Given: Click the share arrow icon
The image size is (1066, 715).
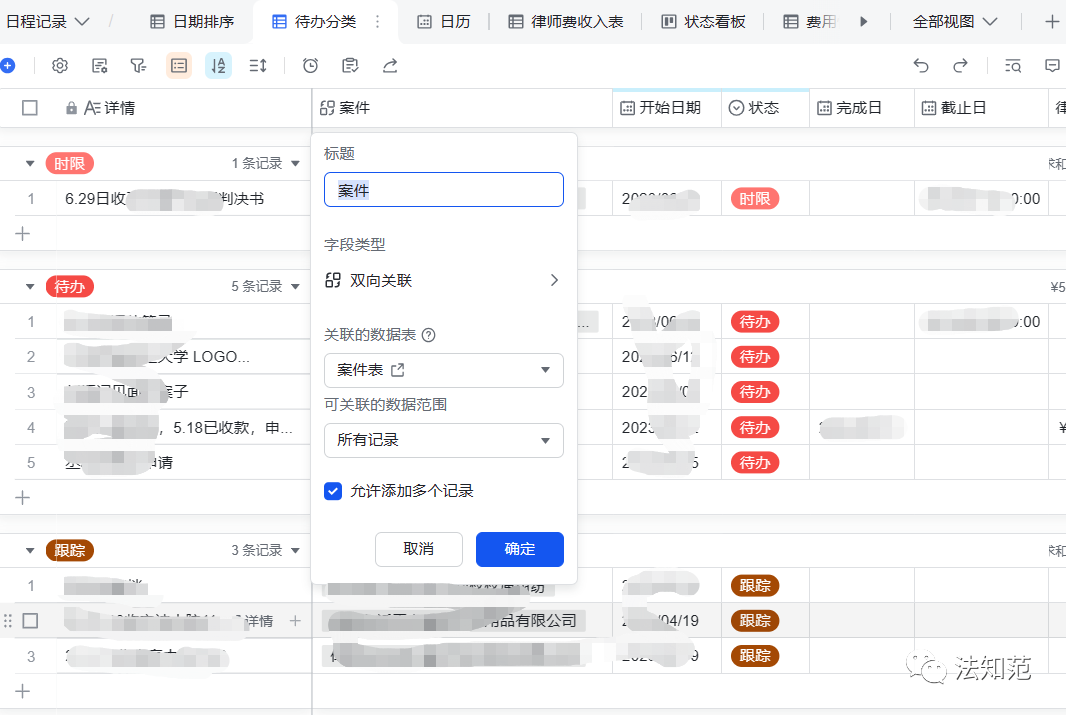Looking at the screenshot, I should pos(390,65).
